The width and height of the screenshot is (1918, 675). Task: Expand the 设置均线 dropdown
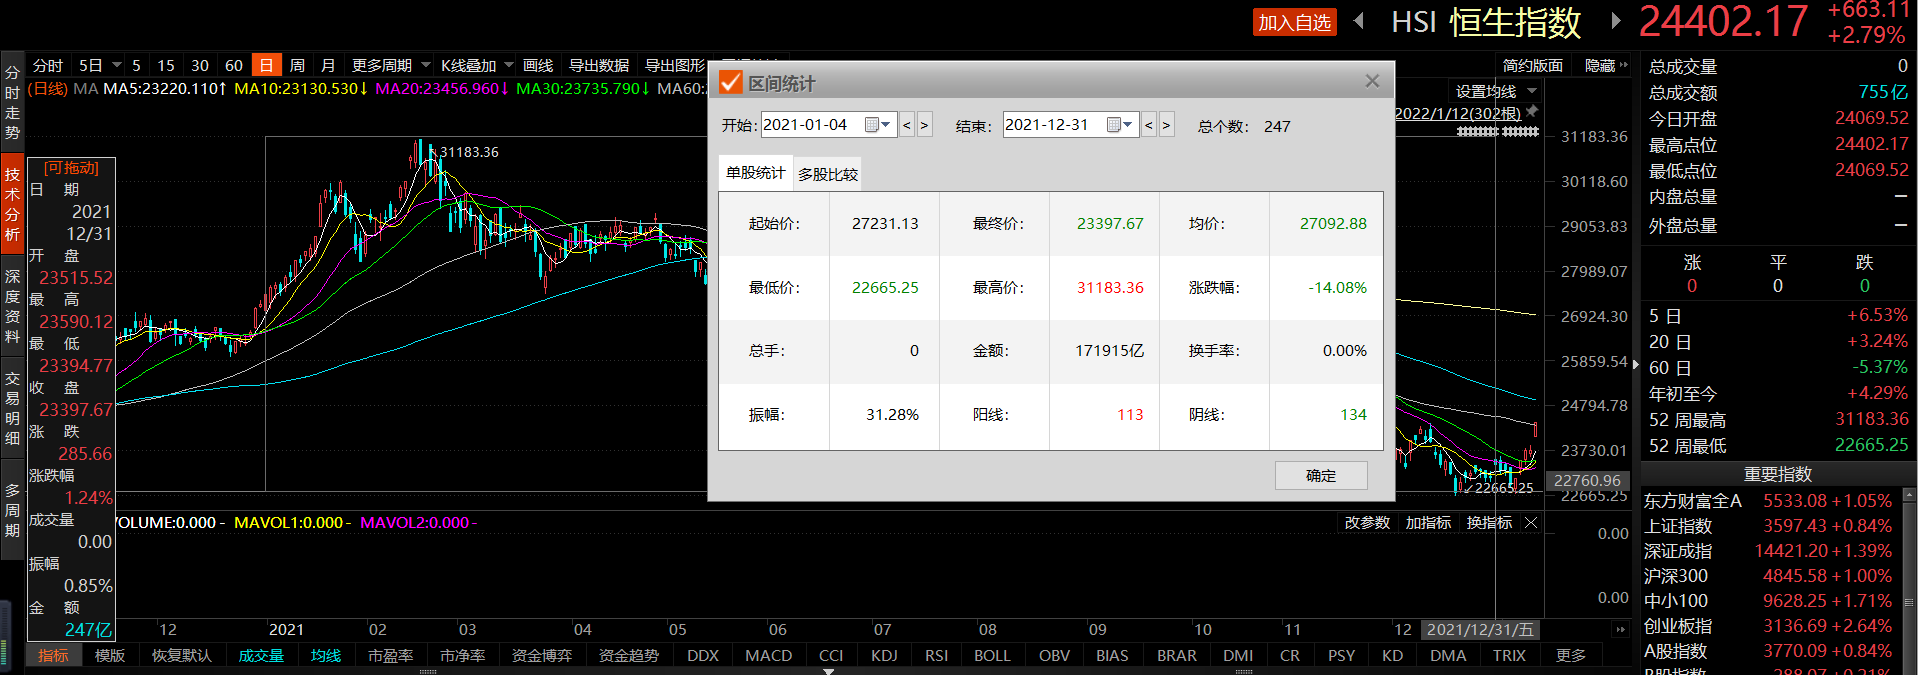1495,91
